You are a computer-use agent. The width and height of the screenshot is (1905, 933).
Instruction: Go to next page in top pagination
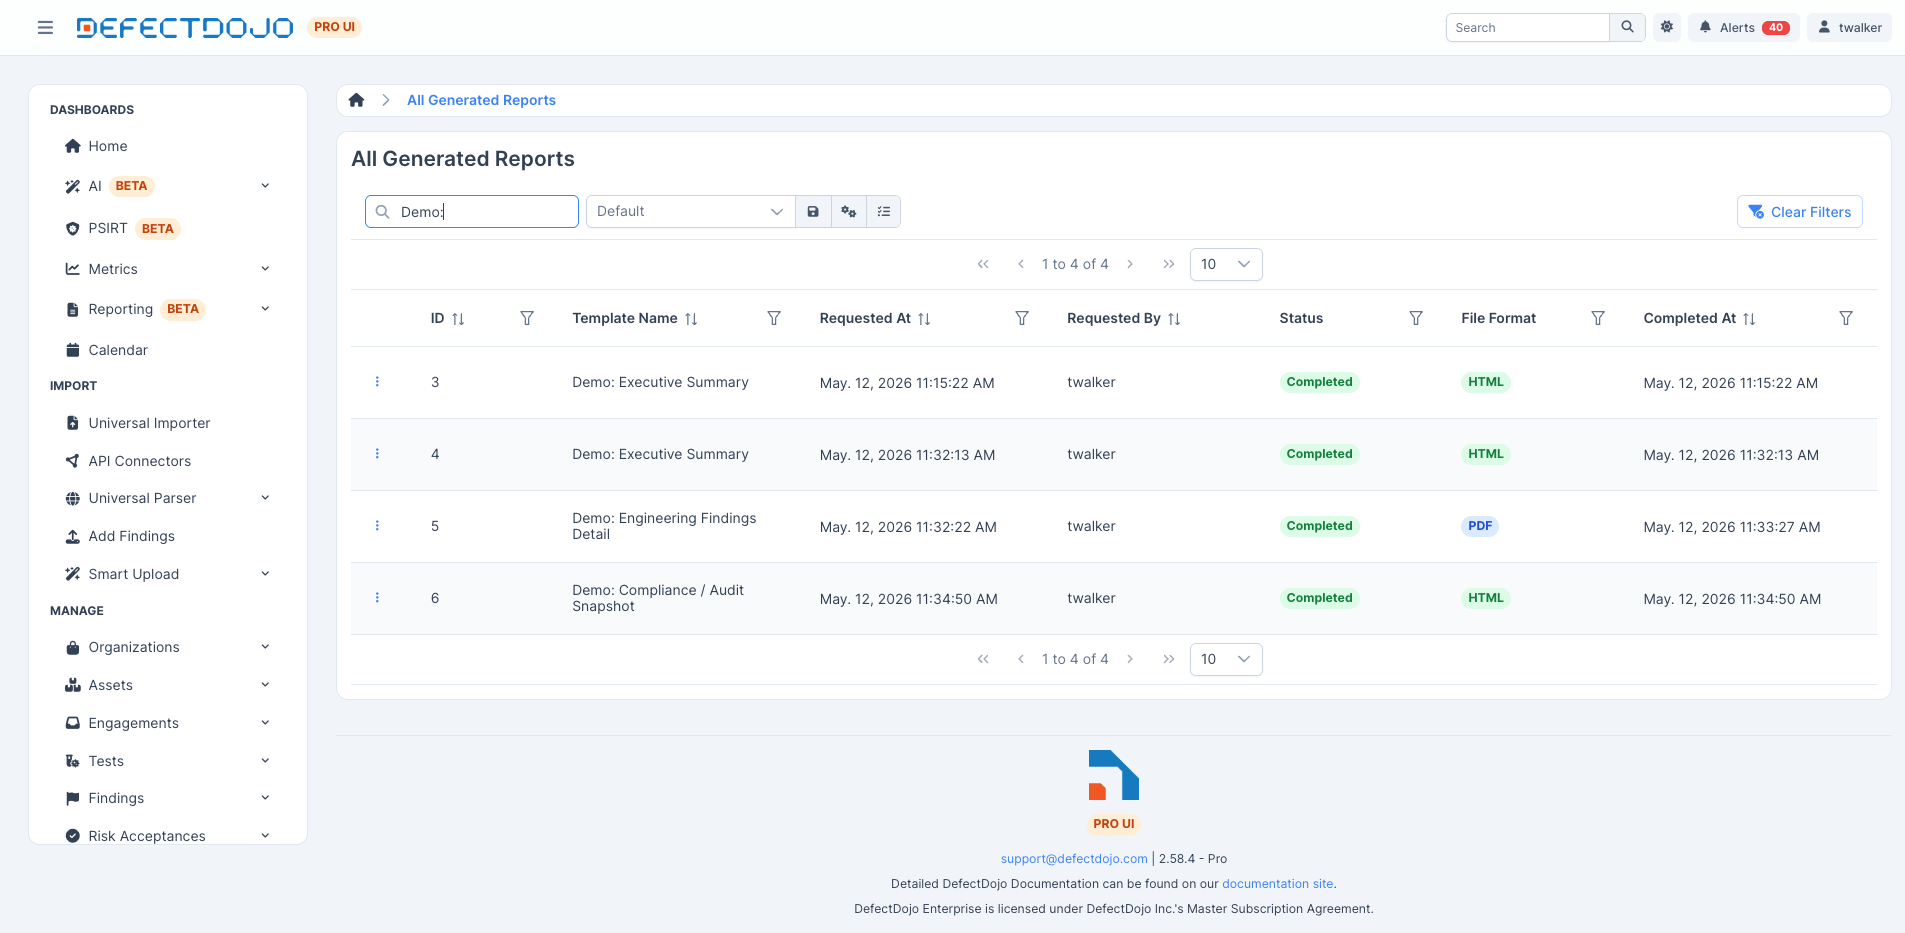1130,264
